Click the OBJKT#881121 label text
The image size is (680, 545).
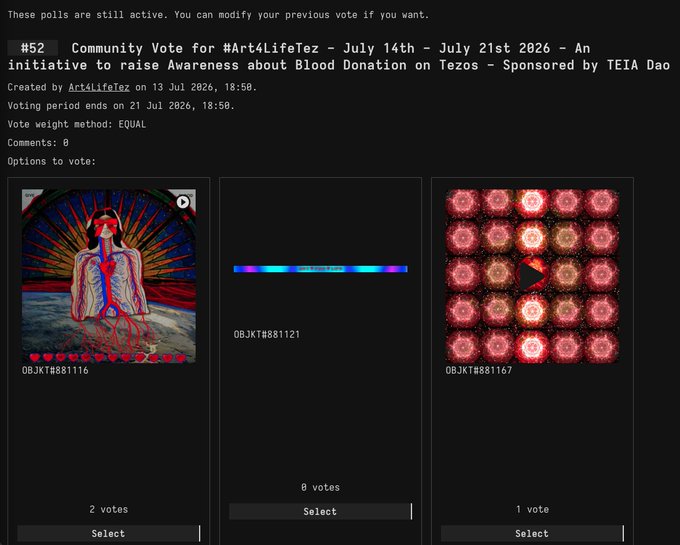[267, 334]
